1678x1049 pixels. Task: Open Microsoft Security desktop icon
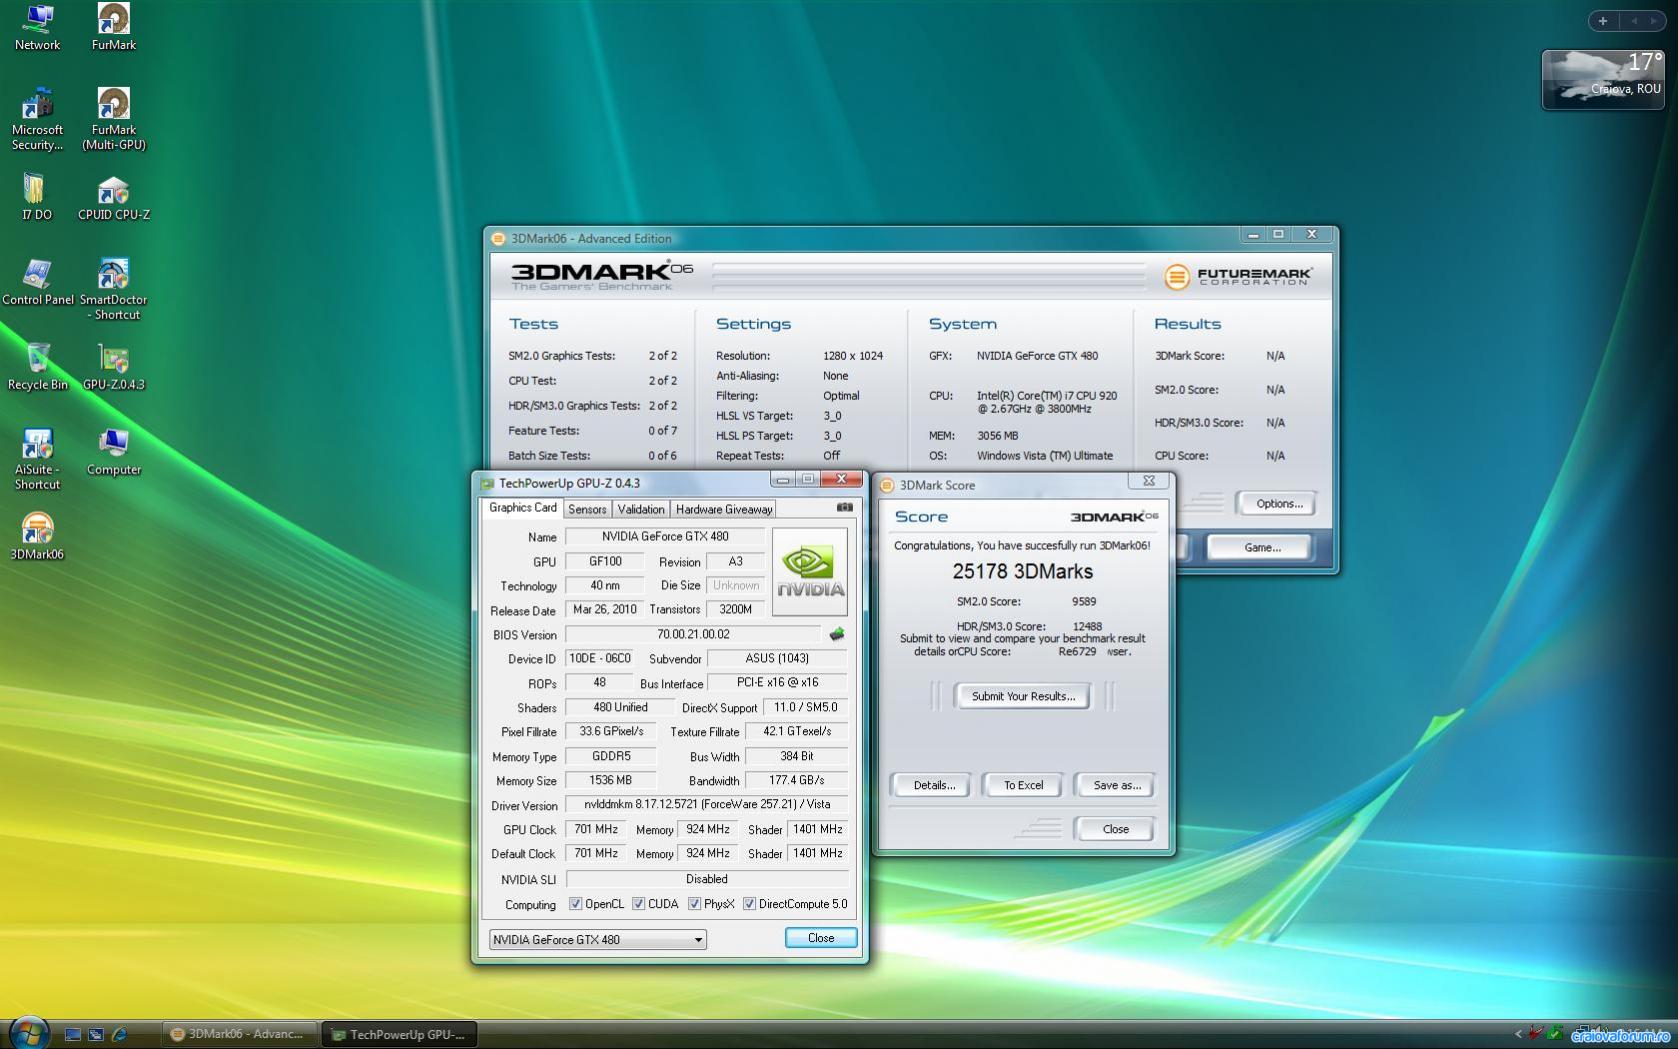click(37, 120)
